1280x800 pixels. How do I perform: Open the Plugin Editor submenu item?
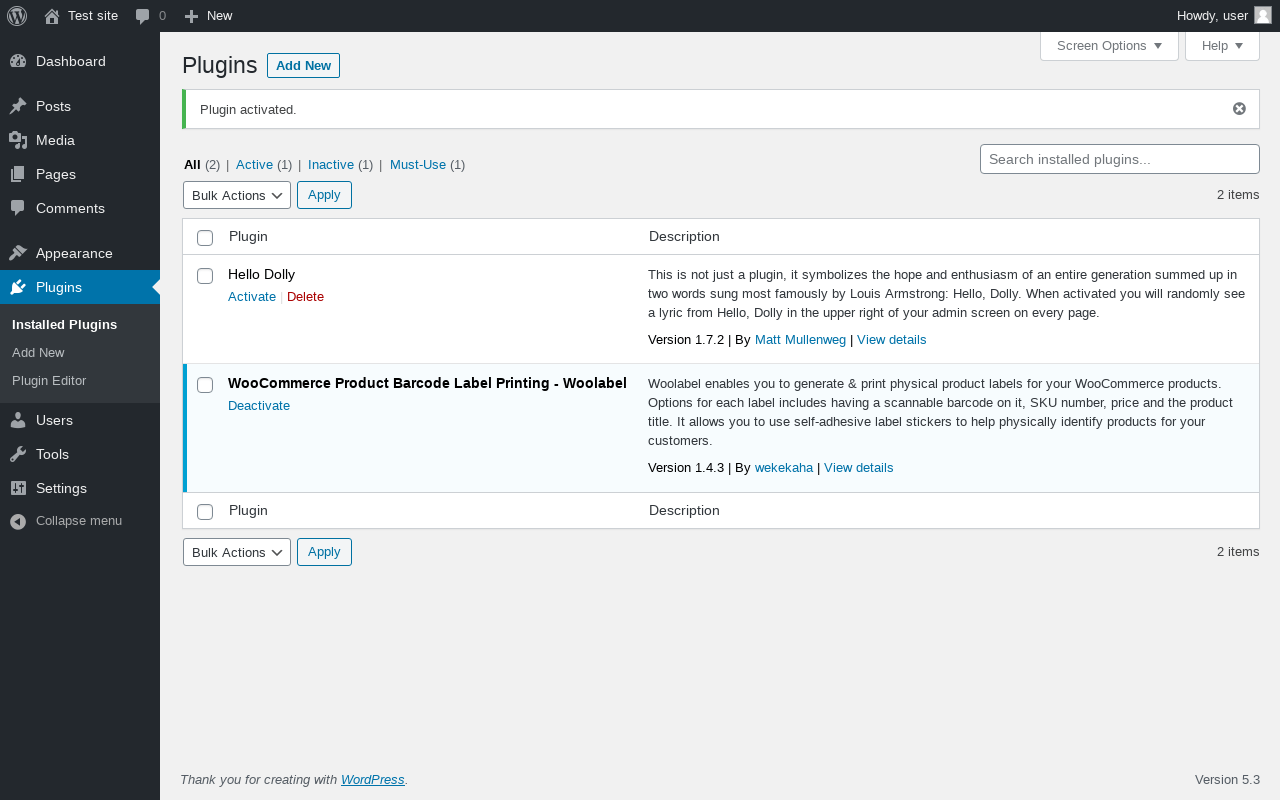[x=49, y=381]
